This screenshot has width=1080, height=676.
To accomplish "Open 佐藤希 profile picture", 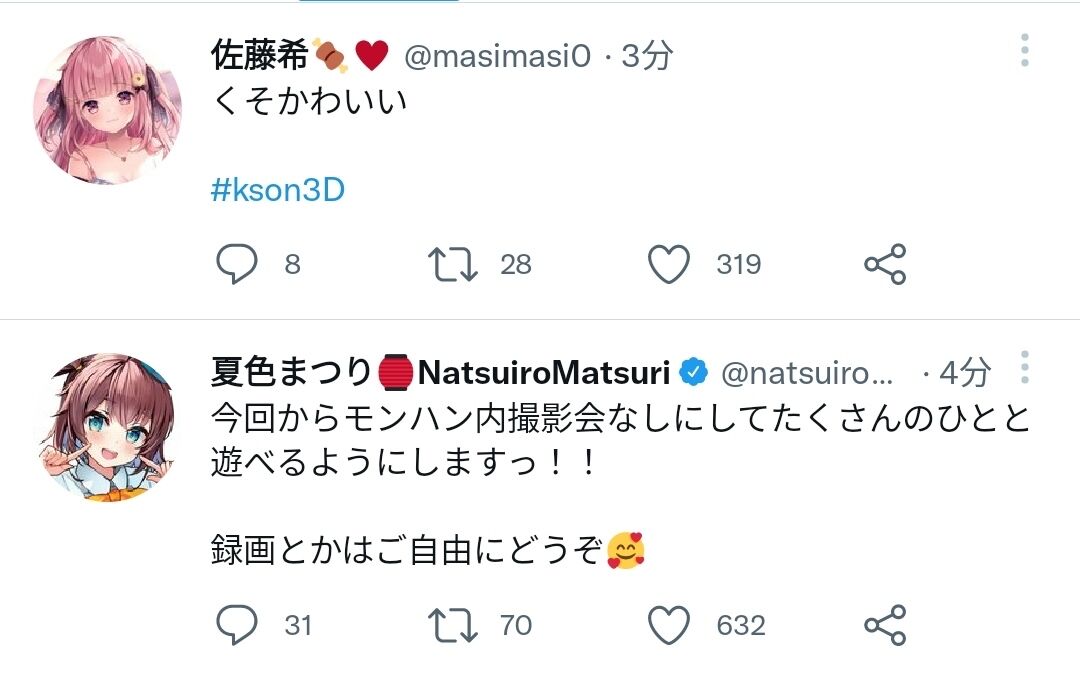I will [107, 110].
